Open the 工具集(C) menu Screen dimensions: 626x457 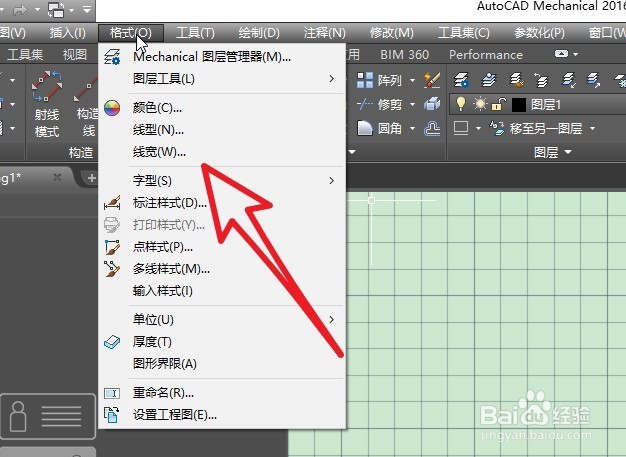464,33
